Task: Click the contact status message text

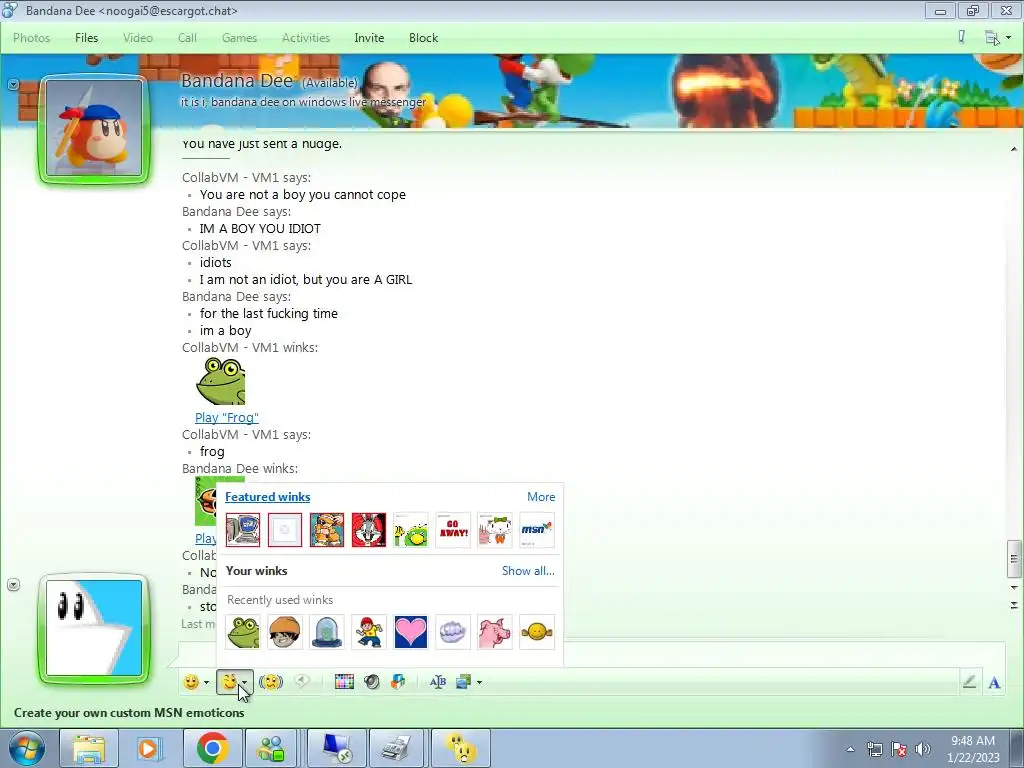Action: coord(304,102)
